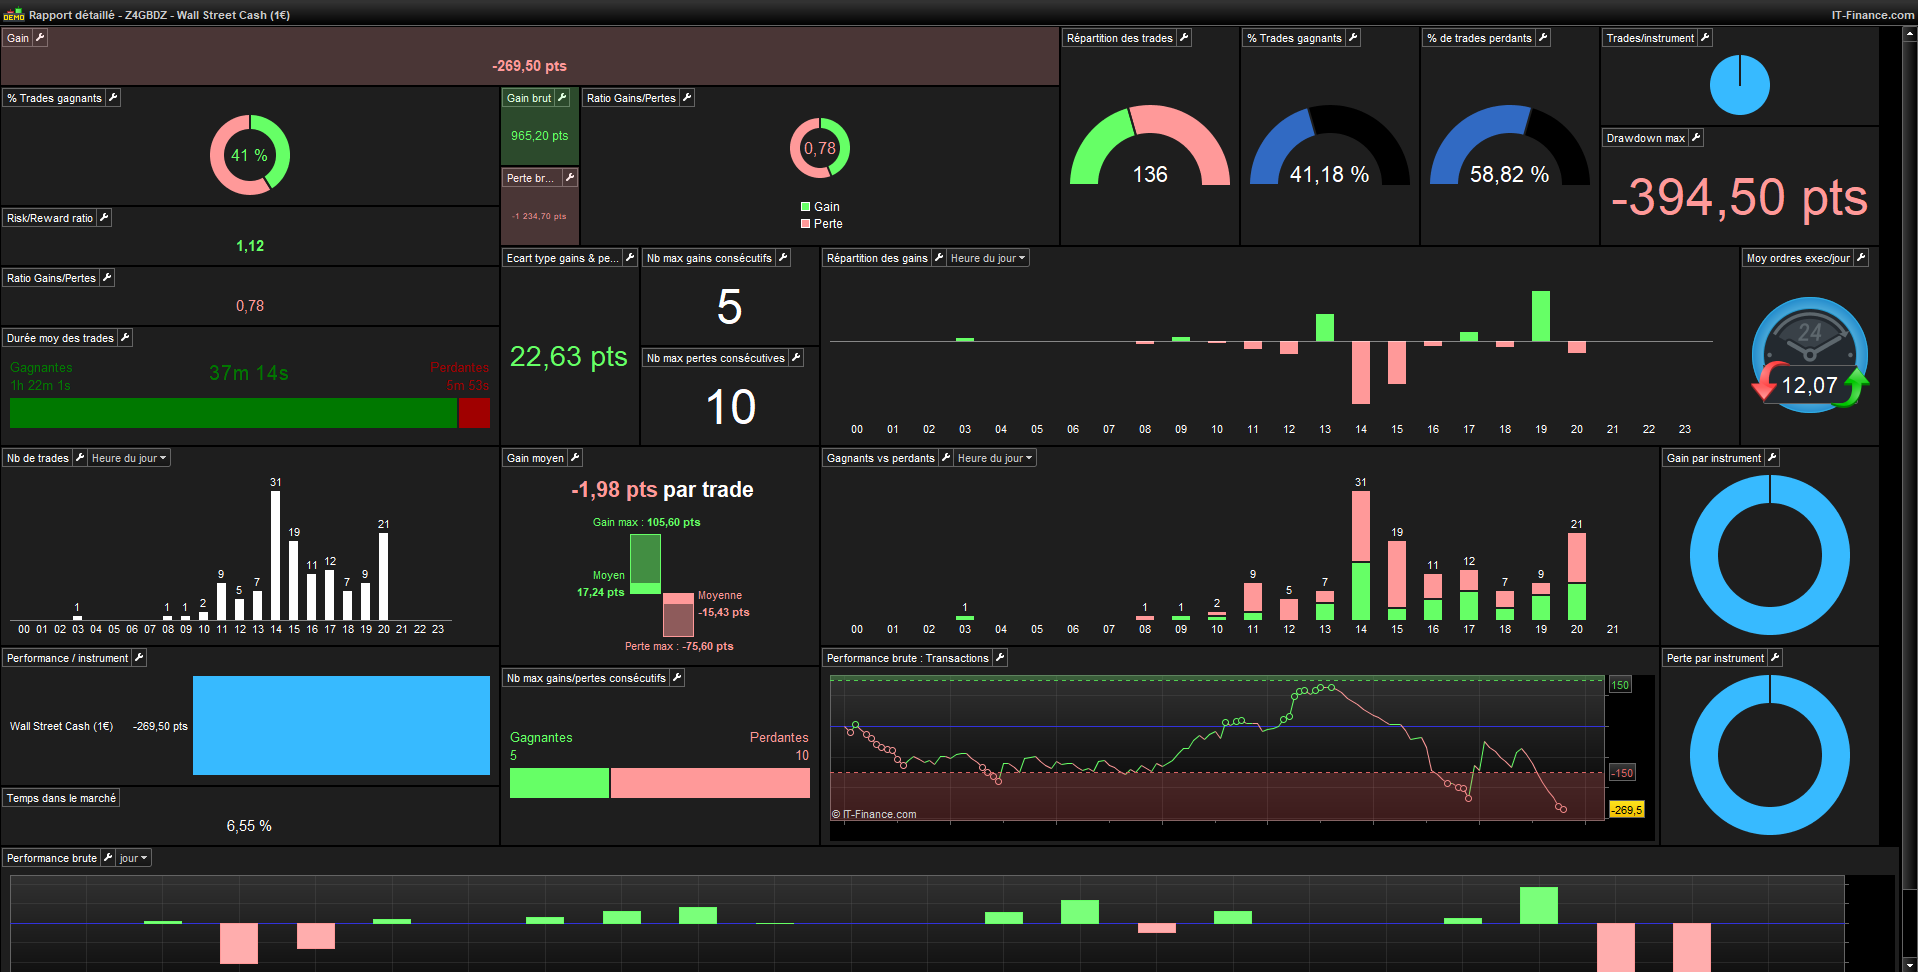
Task: Click the green 150 level label on chart
Action: pos(1620,685)
